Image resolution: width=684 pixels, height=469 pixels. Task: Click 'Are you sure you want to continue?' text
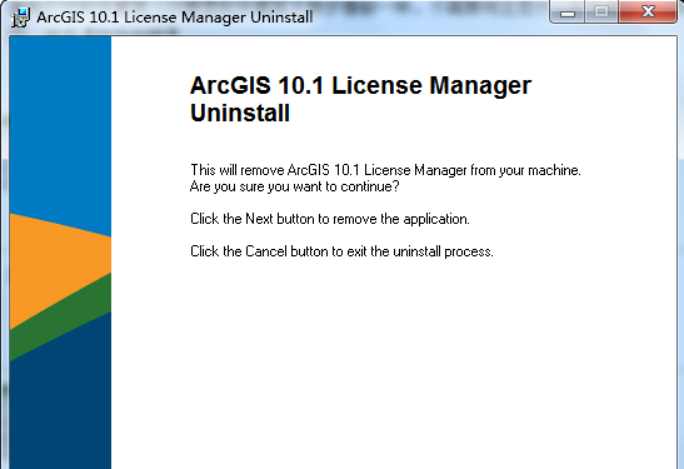[294, 187]
